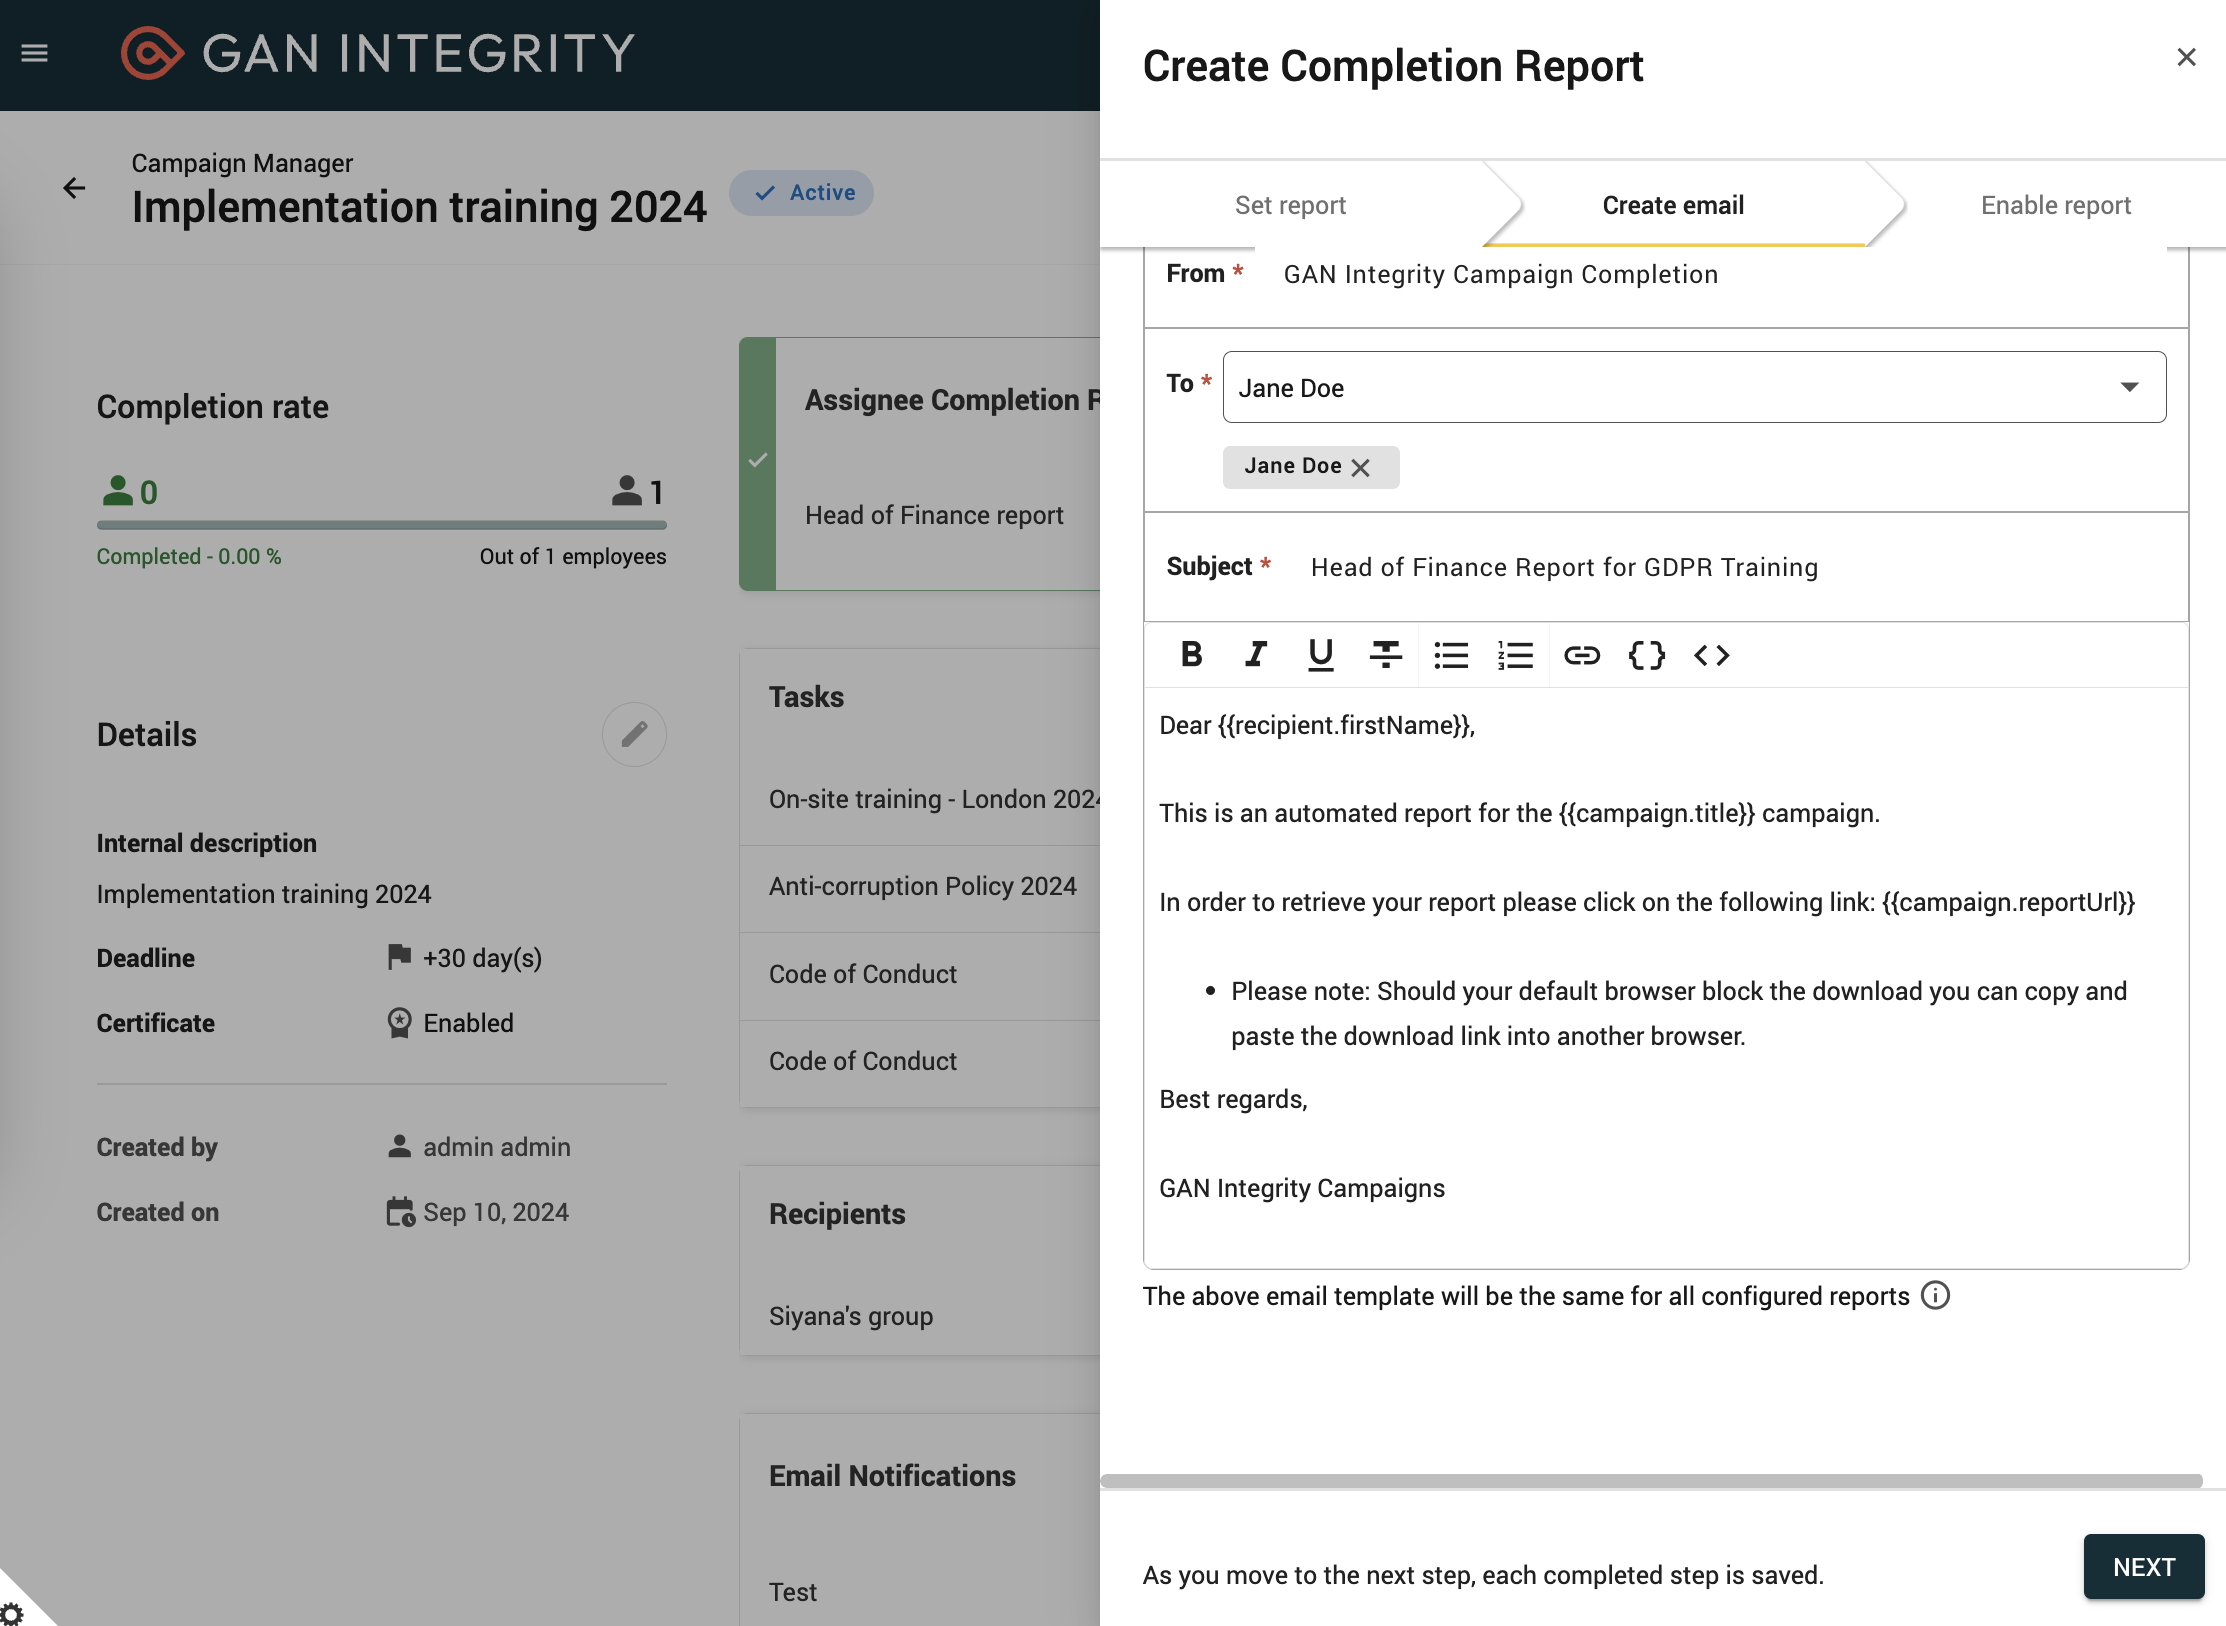Image resolution: width=2226 pixels, height=1626 pixels.
Task: Click the GAN Integrity Campaigns signature line
Action: 1302,1188
